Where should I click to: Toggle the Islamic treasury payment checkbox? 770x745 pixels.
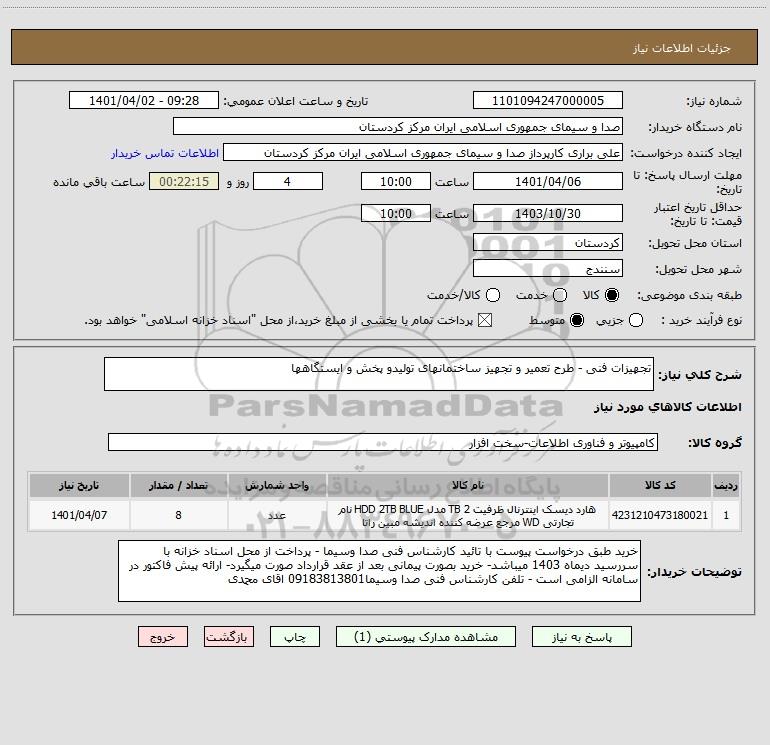(x=485, y=321)
